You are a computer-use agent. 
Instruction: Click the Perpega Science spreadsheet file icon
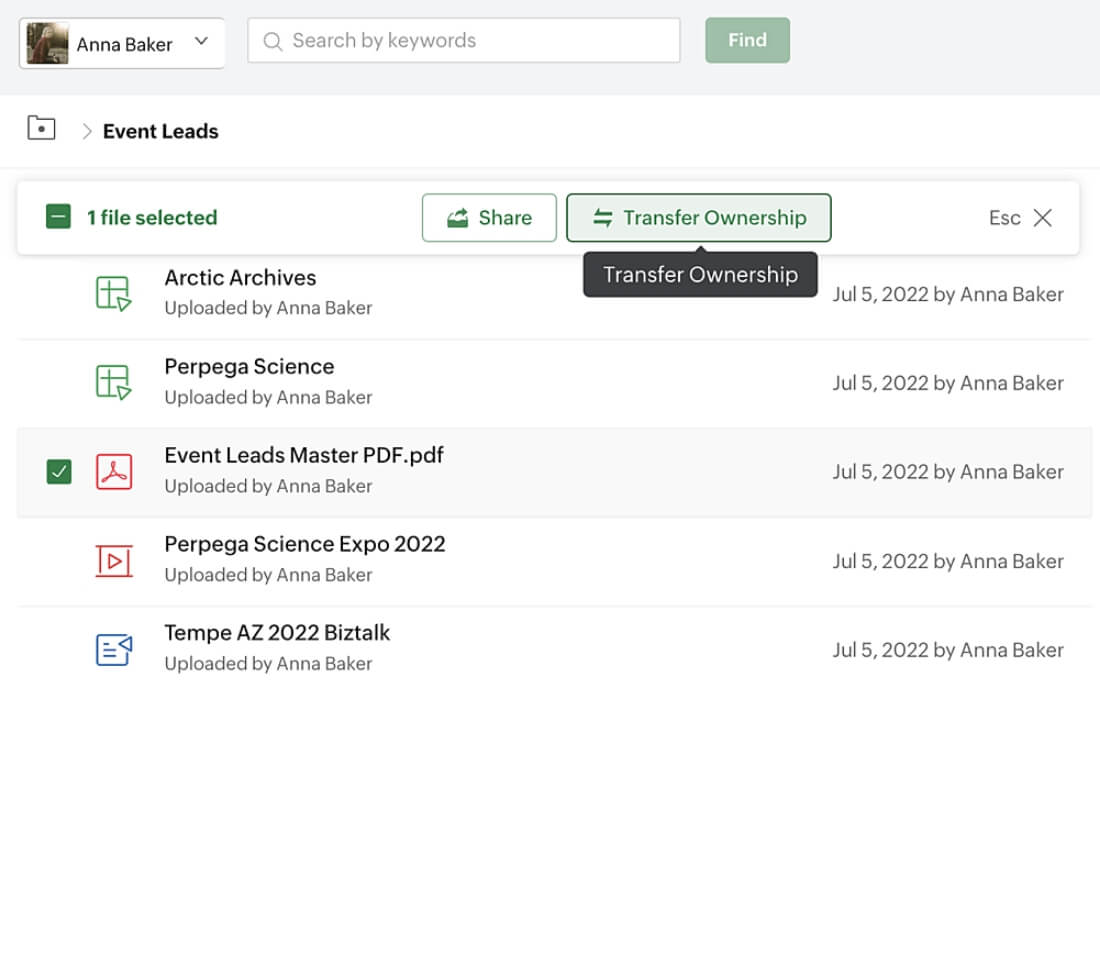tap(113, 382)
